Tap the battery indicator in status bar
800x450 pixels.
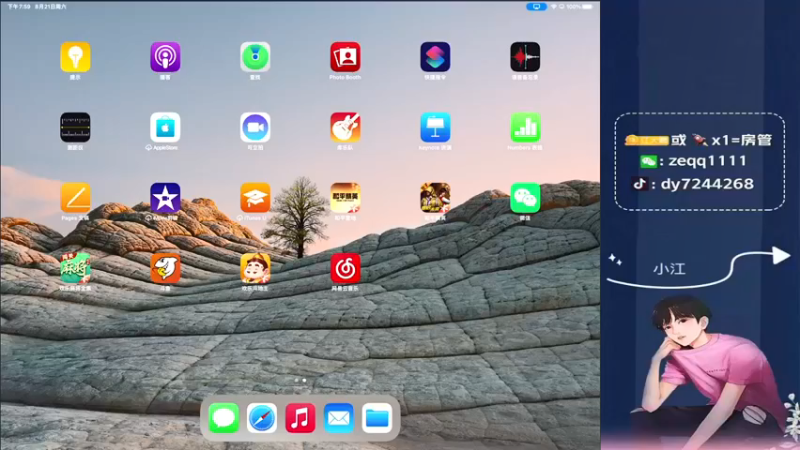pyautogui.click(x=587, y=7)
